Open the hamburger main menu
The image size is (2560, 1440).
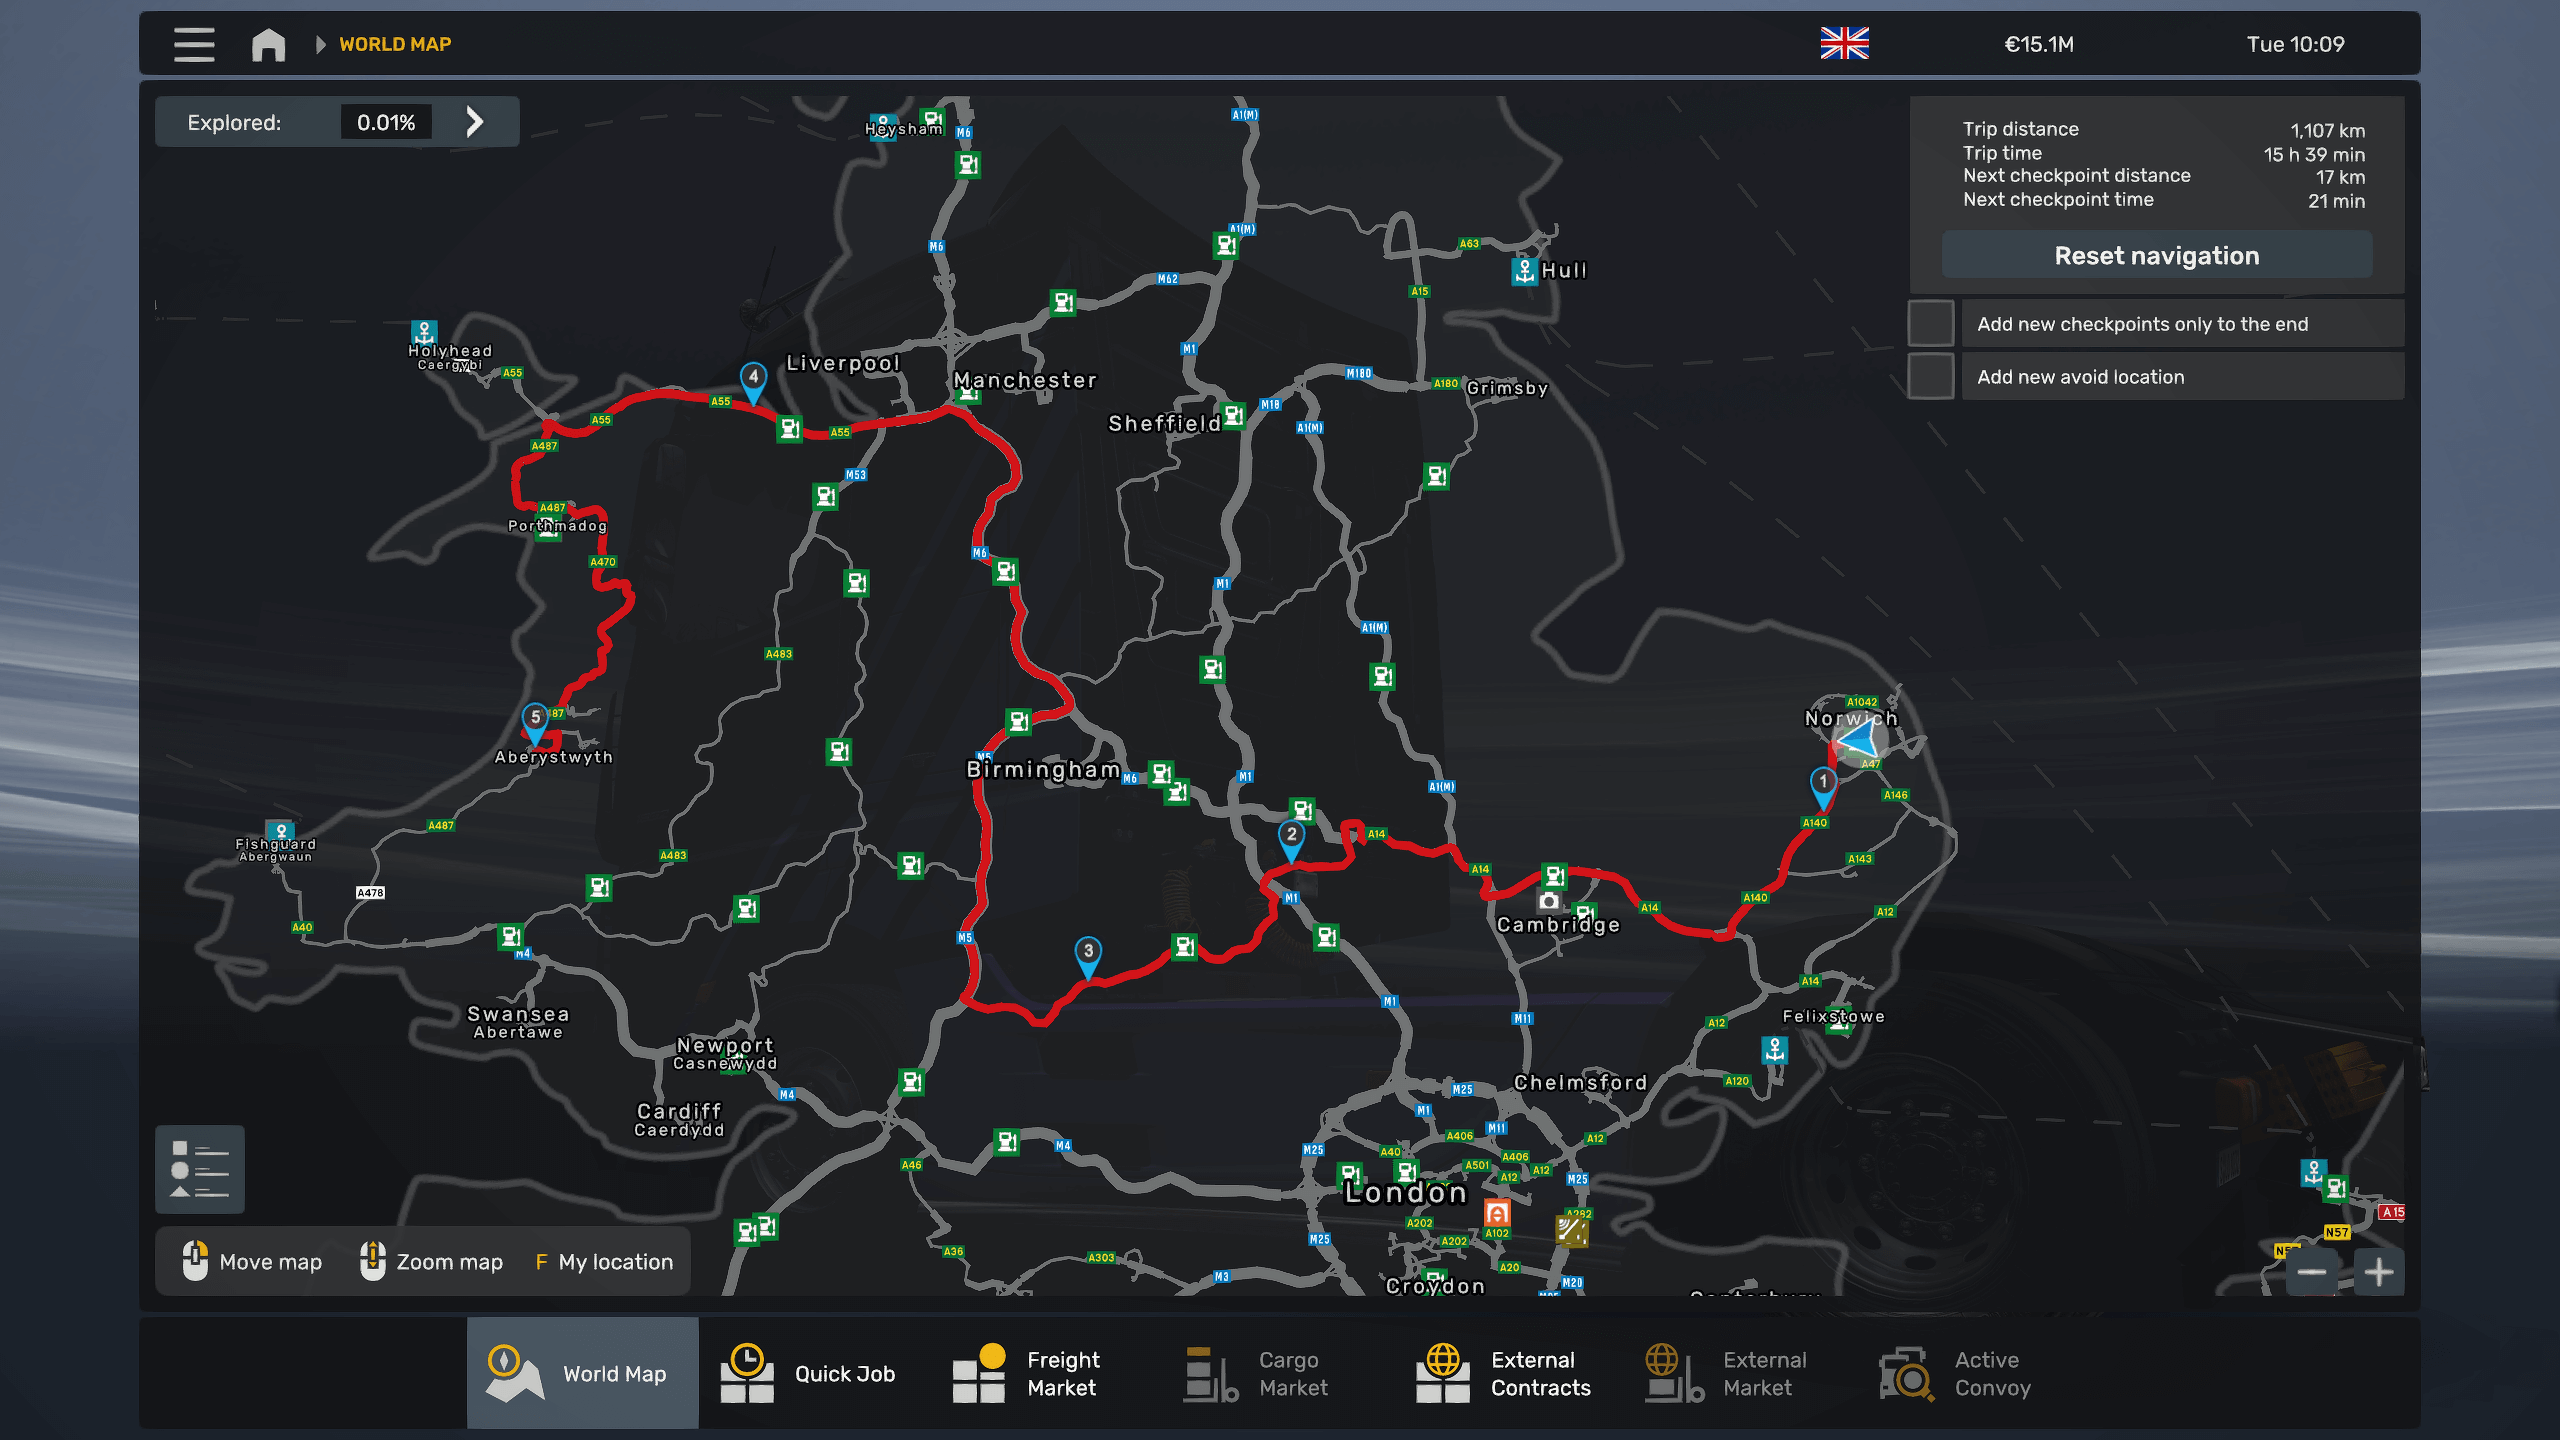(194, 44)
